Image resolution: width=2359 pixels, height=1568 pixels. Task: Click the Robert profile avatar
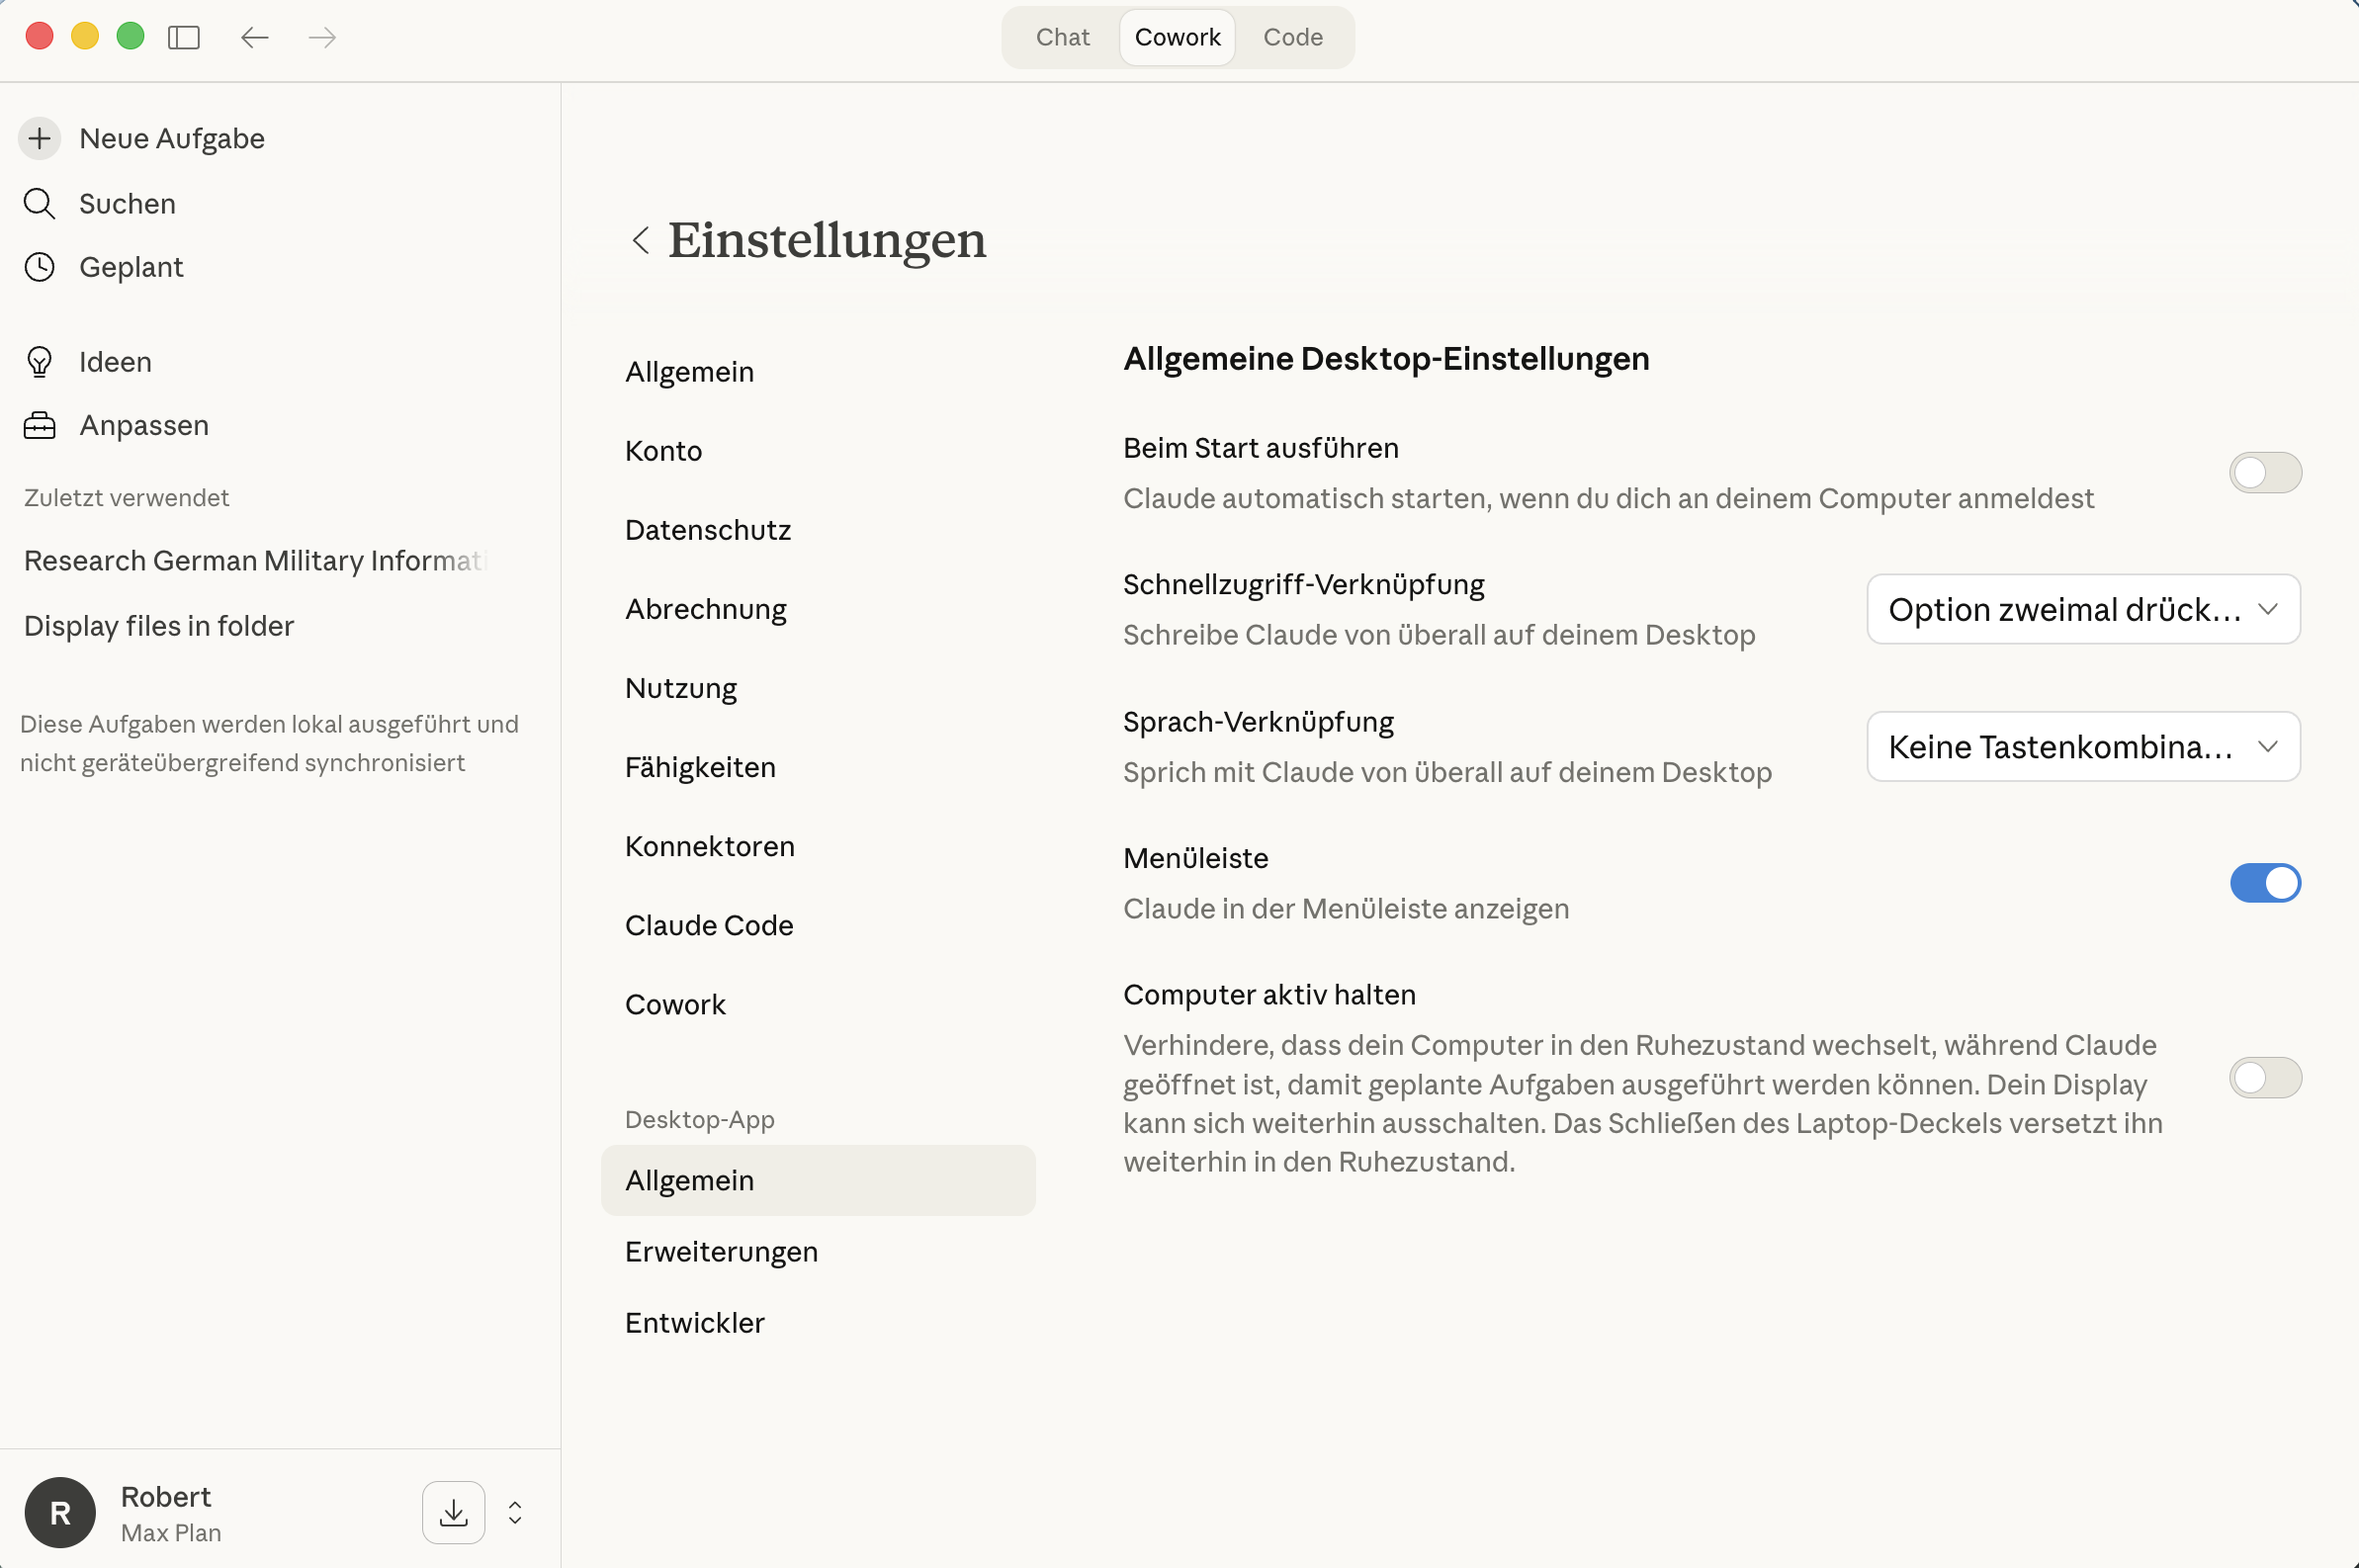click(x=59, y=1512)
